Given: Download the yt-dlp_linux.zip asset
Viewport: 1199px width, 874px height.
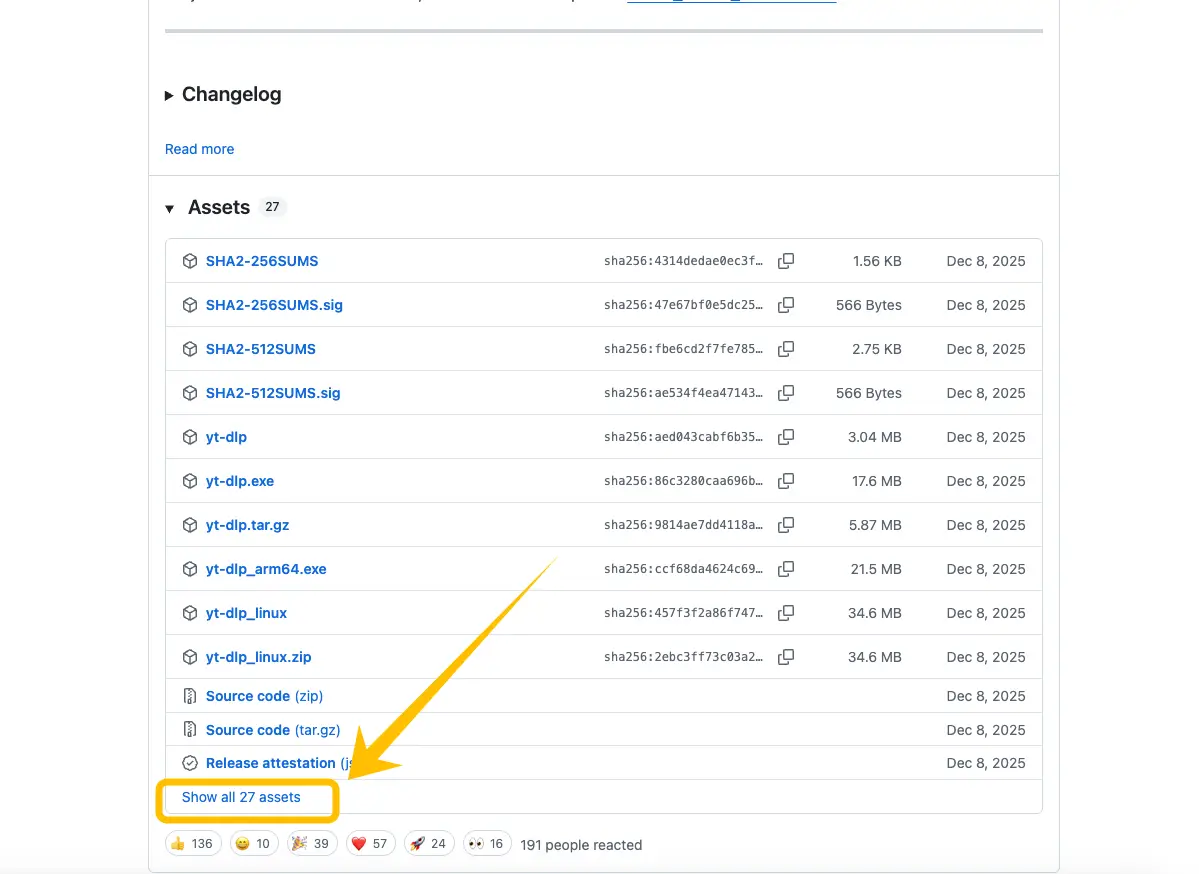Looking at the screenshot, I should tap(258, 657).
